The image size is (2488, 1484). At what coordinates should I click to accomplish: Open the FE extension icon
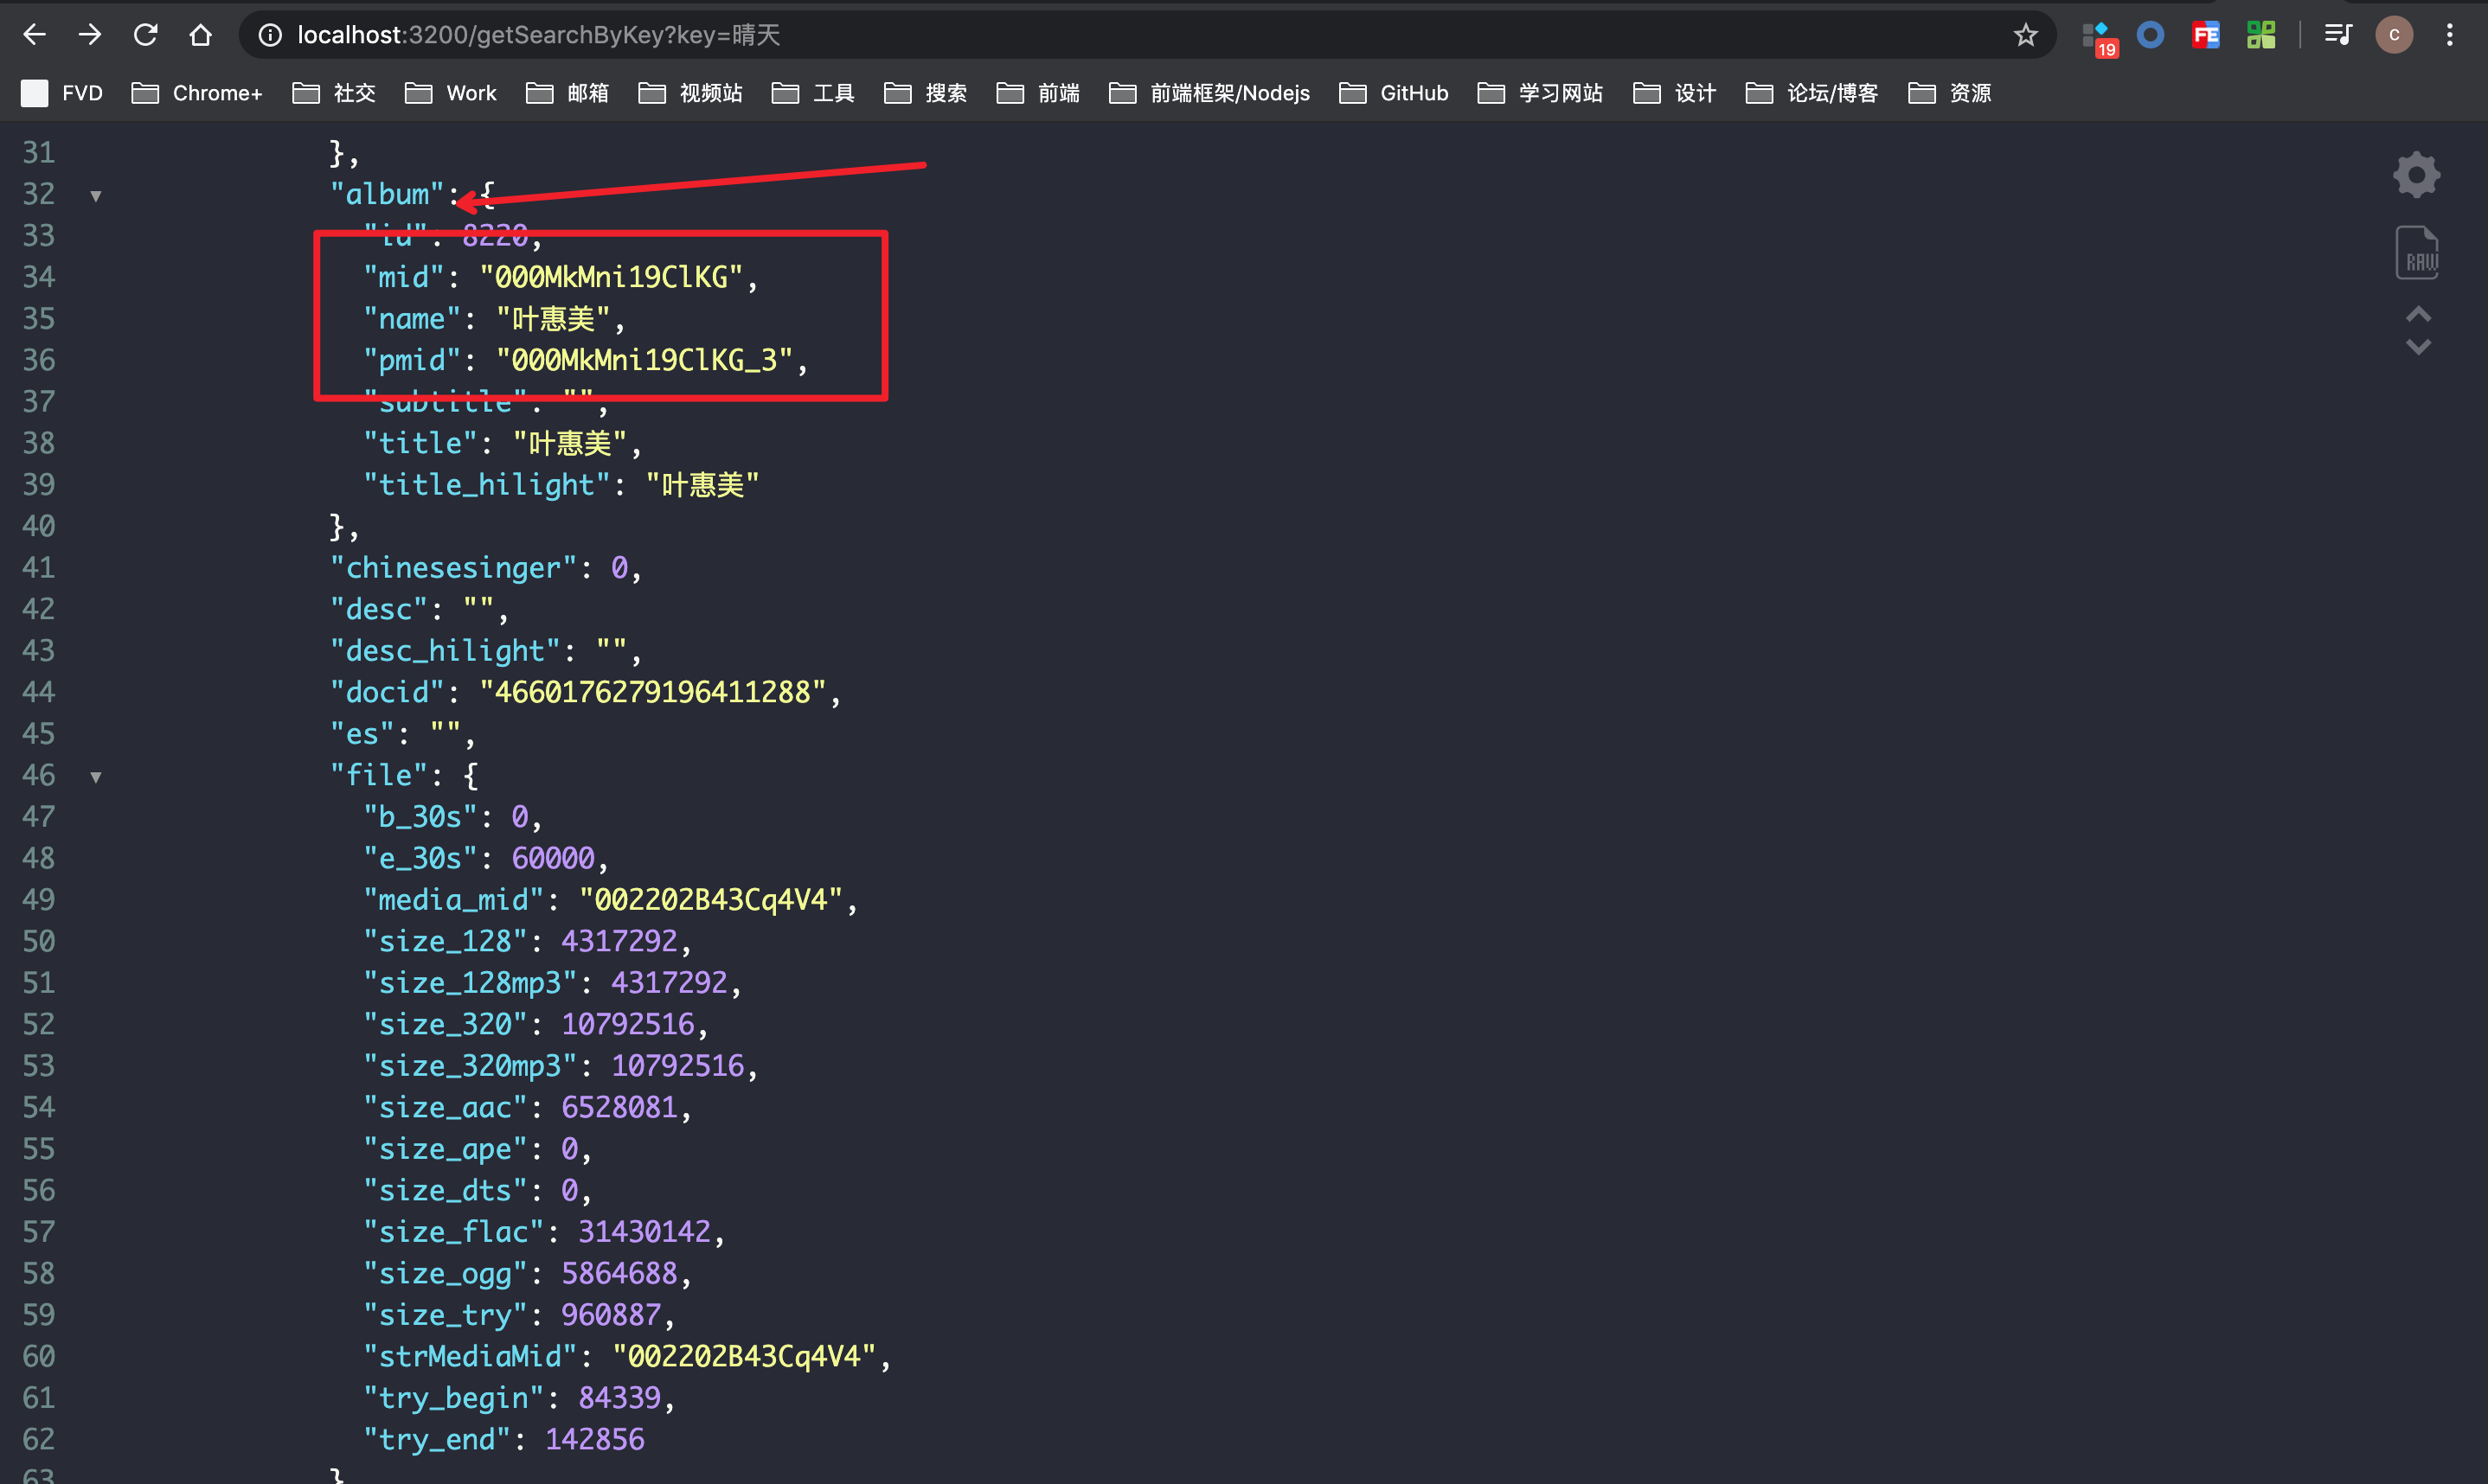click(2204, 36)
